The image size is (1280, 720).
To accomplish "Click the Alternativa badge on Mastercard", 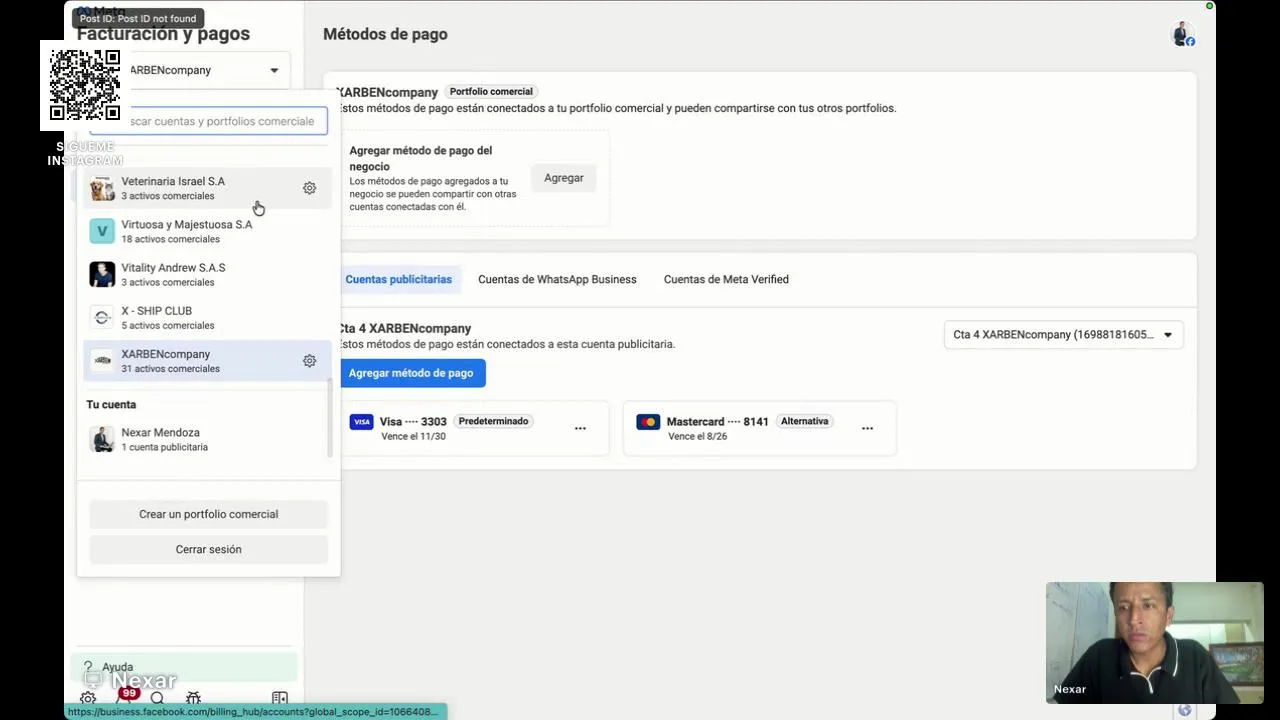I will coord(805,421).
